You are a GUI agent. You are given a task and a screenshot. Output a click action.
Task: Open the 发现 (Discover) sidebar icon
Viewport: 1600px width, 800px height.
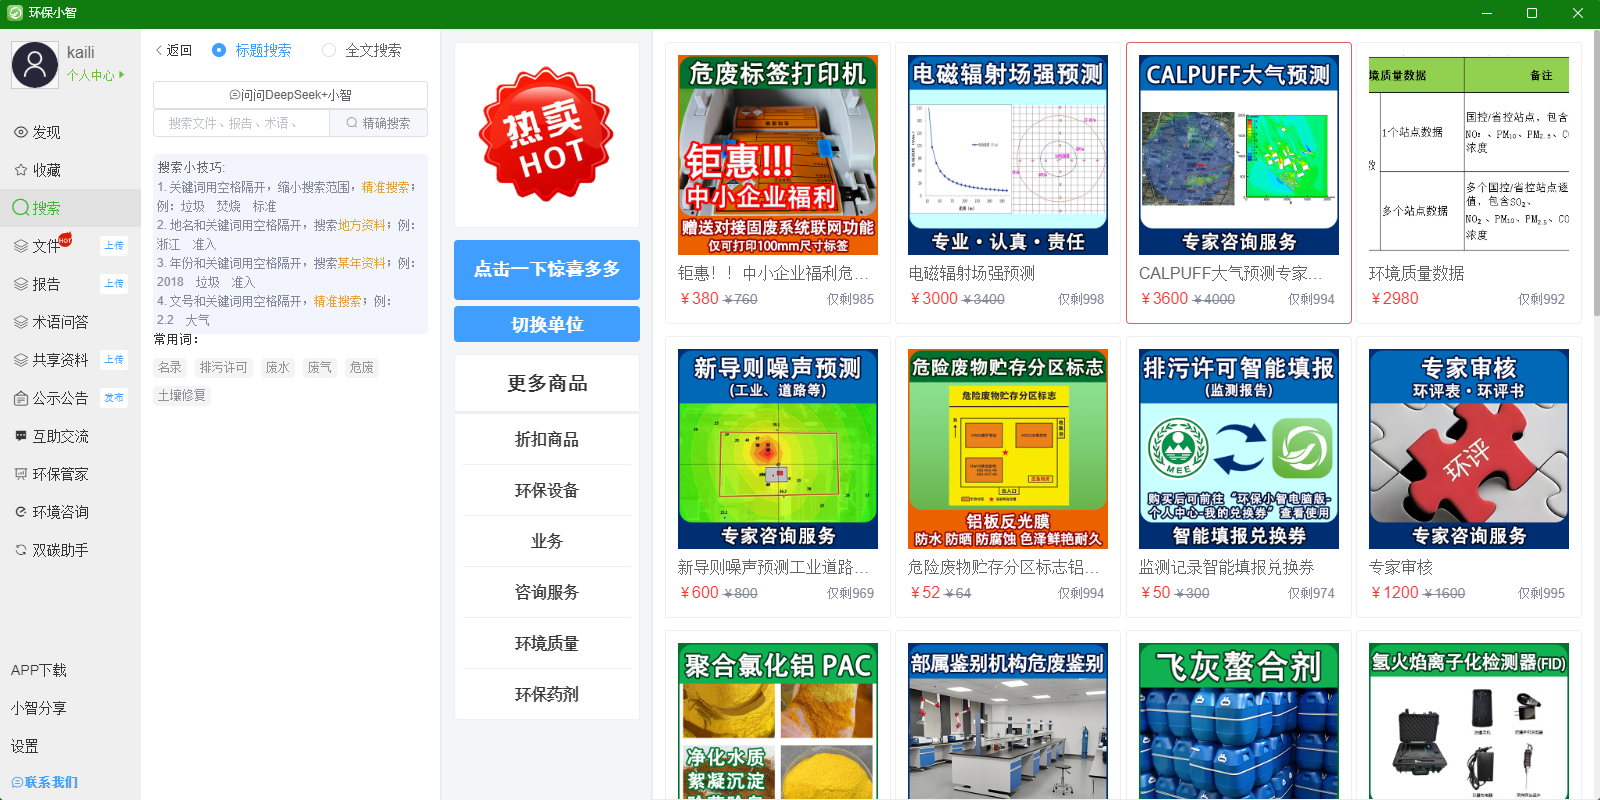click(x=20, y=132)
